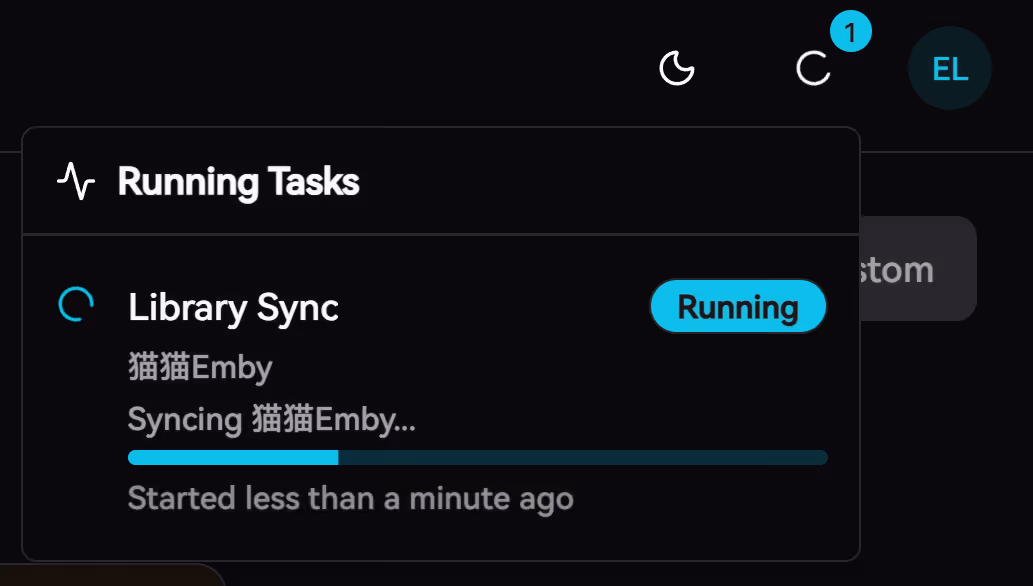Click the 猫猫Emby server name under Library Sync

(x=200, y=368)
